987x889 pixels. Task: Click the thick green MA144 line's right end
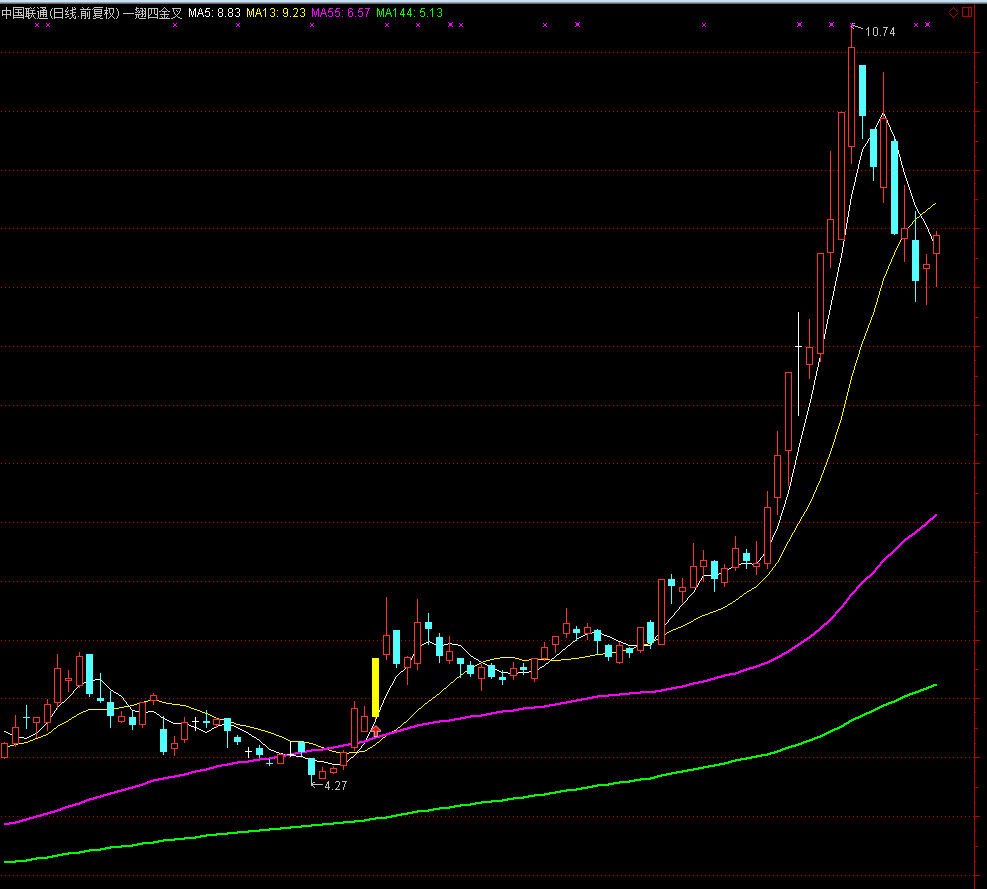point(935,686)
